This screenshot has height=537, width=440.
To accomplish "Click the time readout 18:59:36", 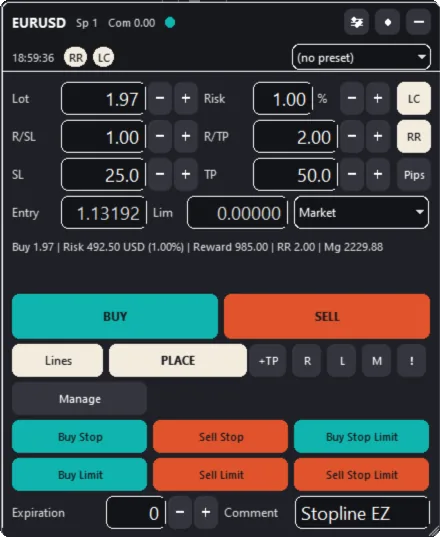I will point(33,58).
